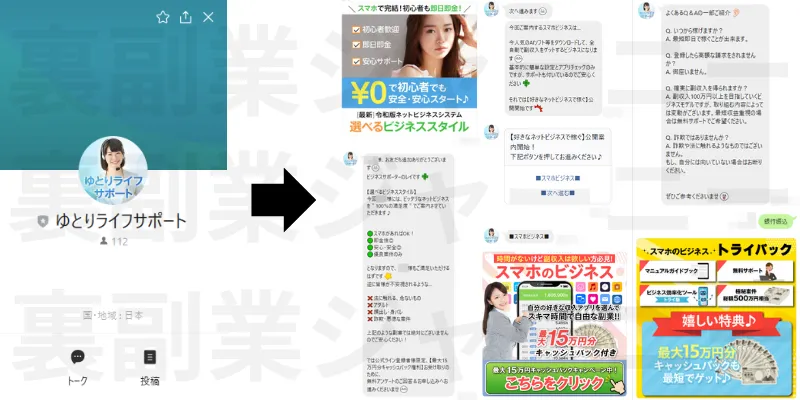Open the ゆとりライフサポート profile picture
This screenshot has height=400, width=800.
113,170
